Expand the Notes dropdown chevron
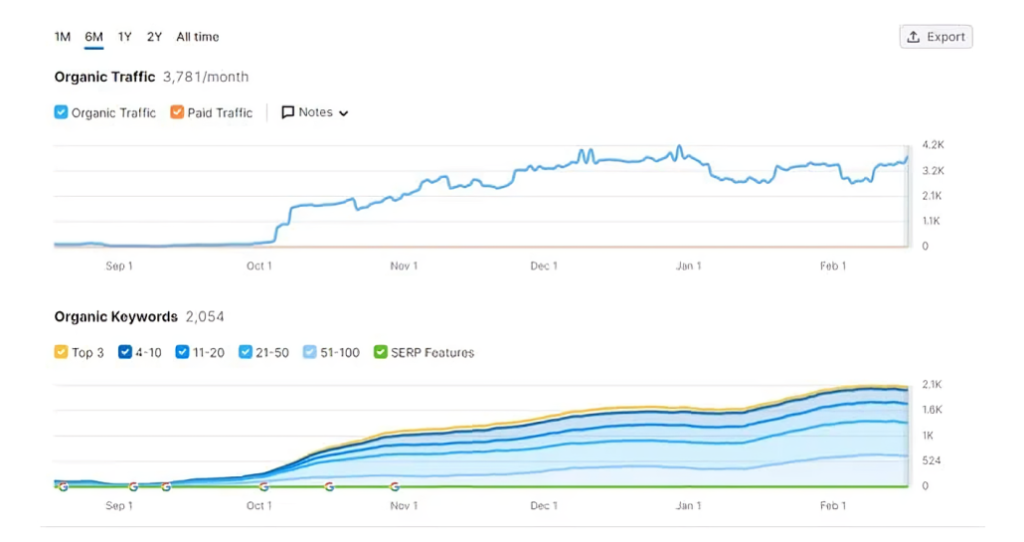 (344, 114)
